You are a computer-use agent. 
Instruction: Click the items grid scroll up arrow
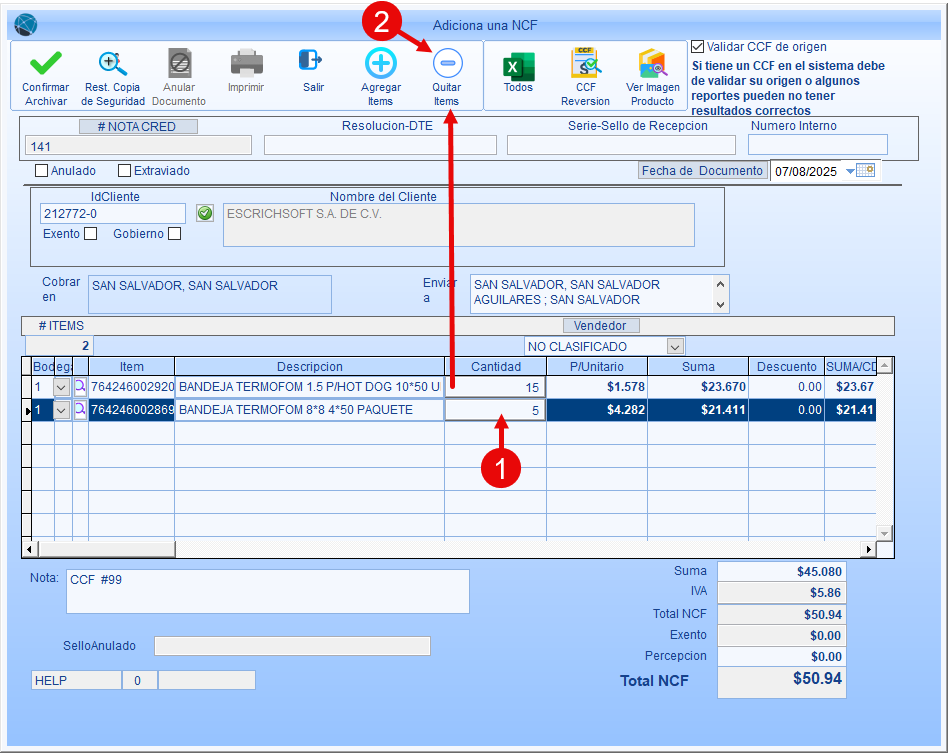885,365
